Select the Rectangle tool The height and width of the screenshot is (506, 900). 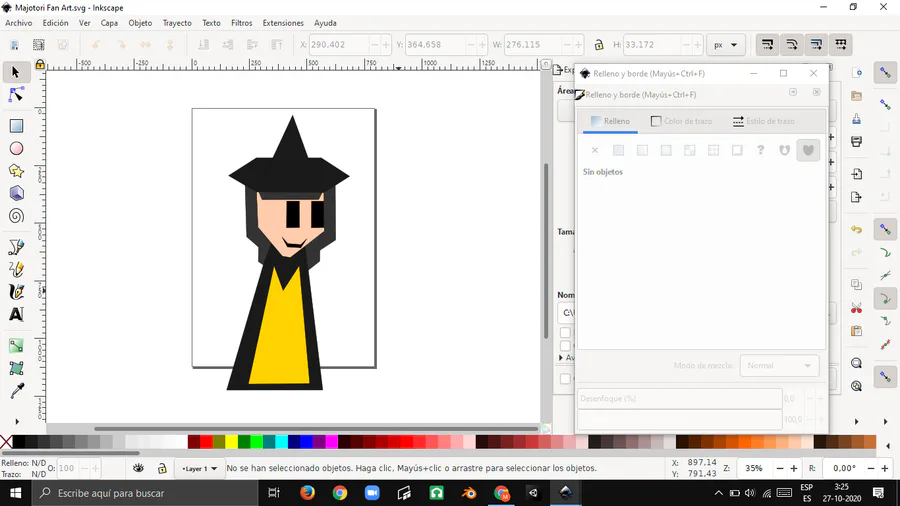point(16,126)
